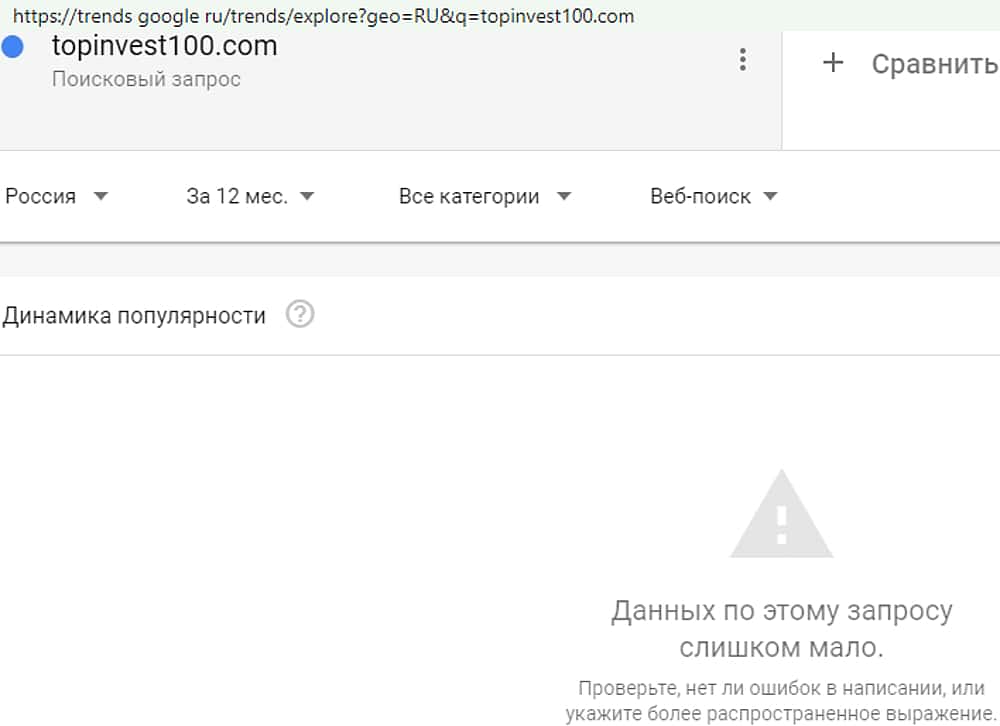Click the plus icon to add comparison

[x=833, y=63]
